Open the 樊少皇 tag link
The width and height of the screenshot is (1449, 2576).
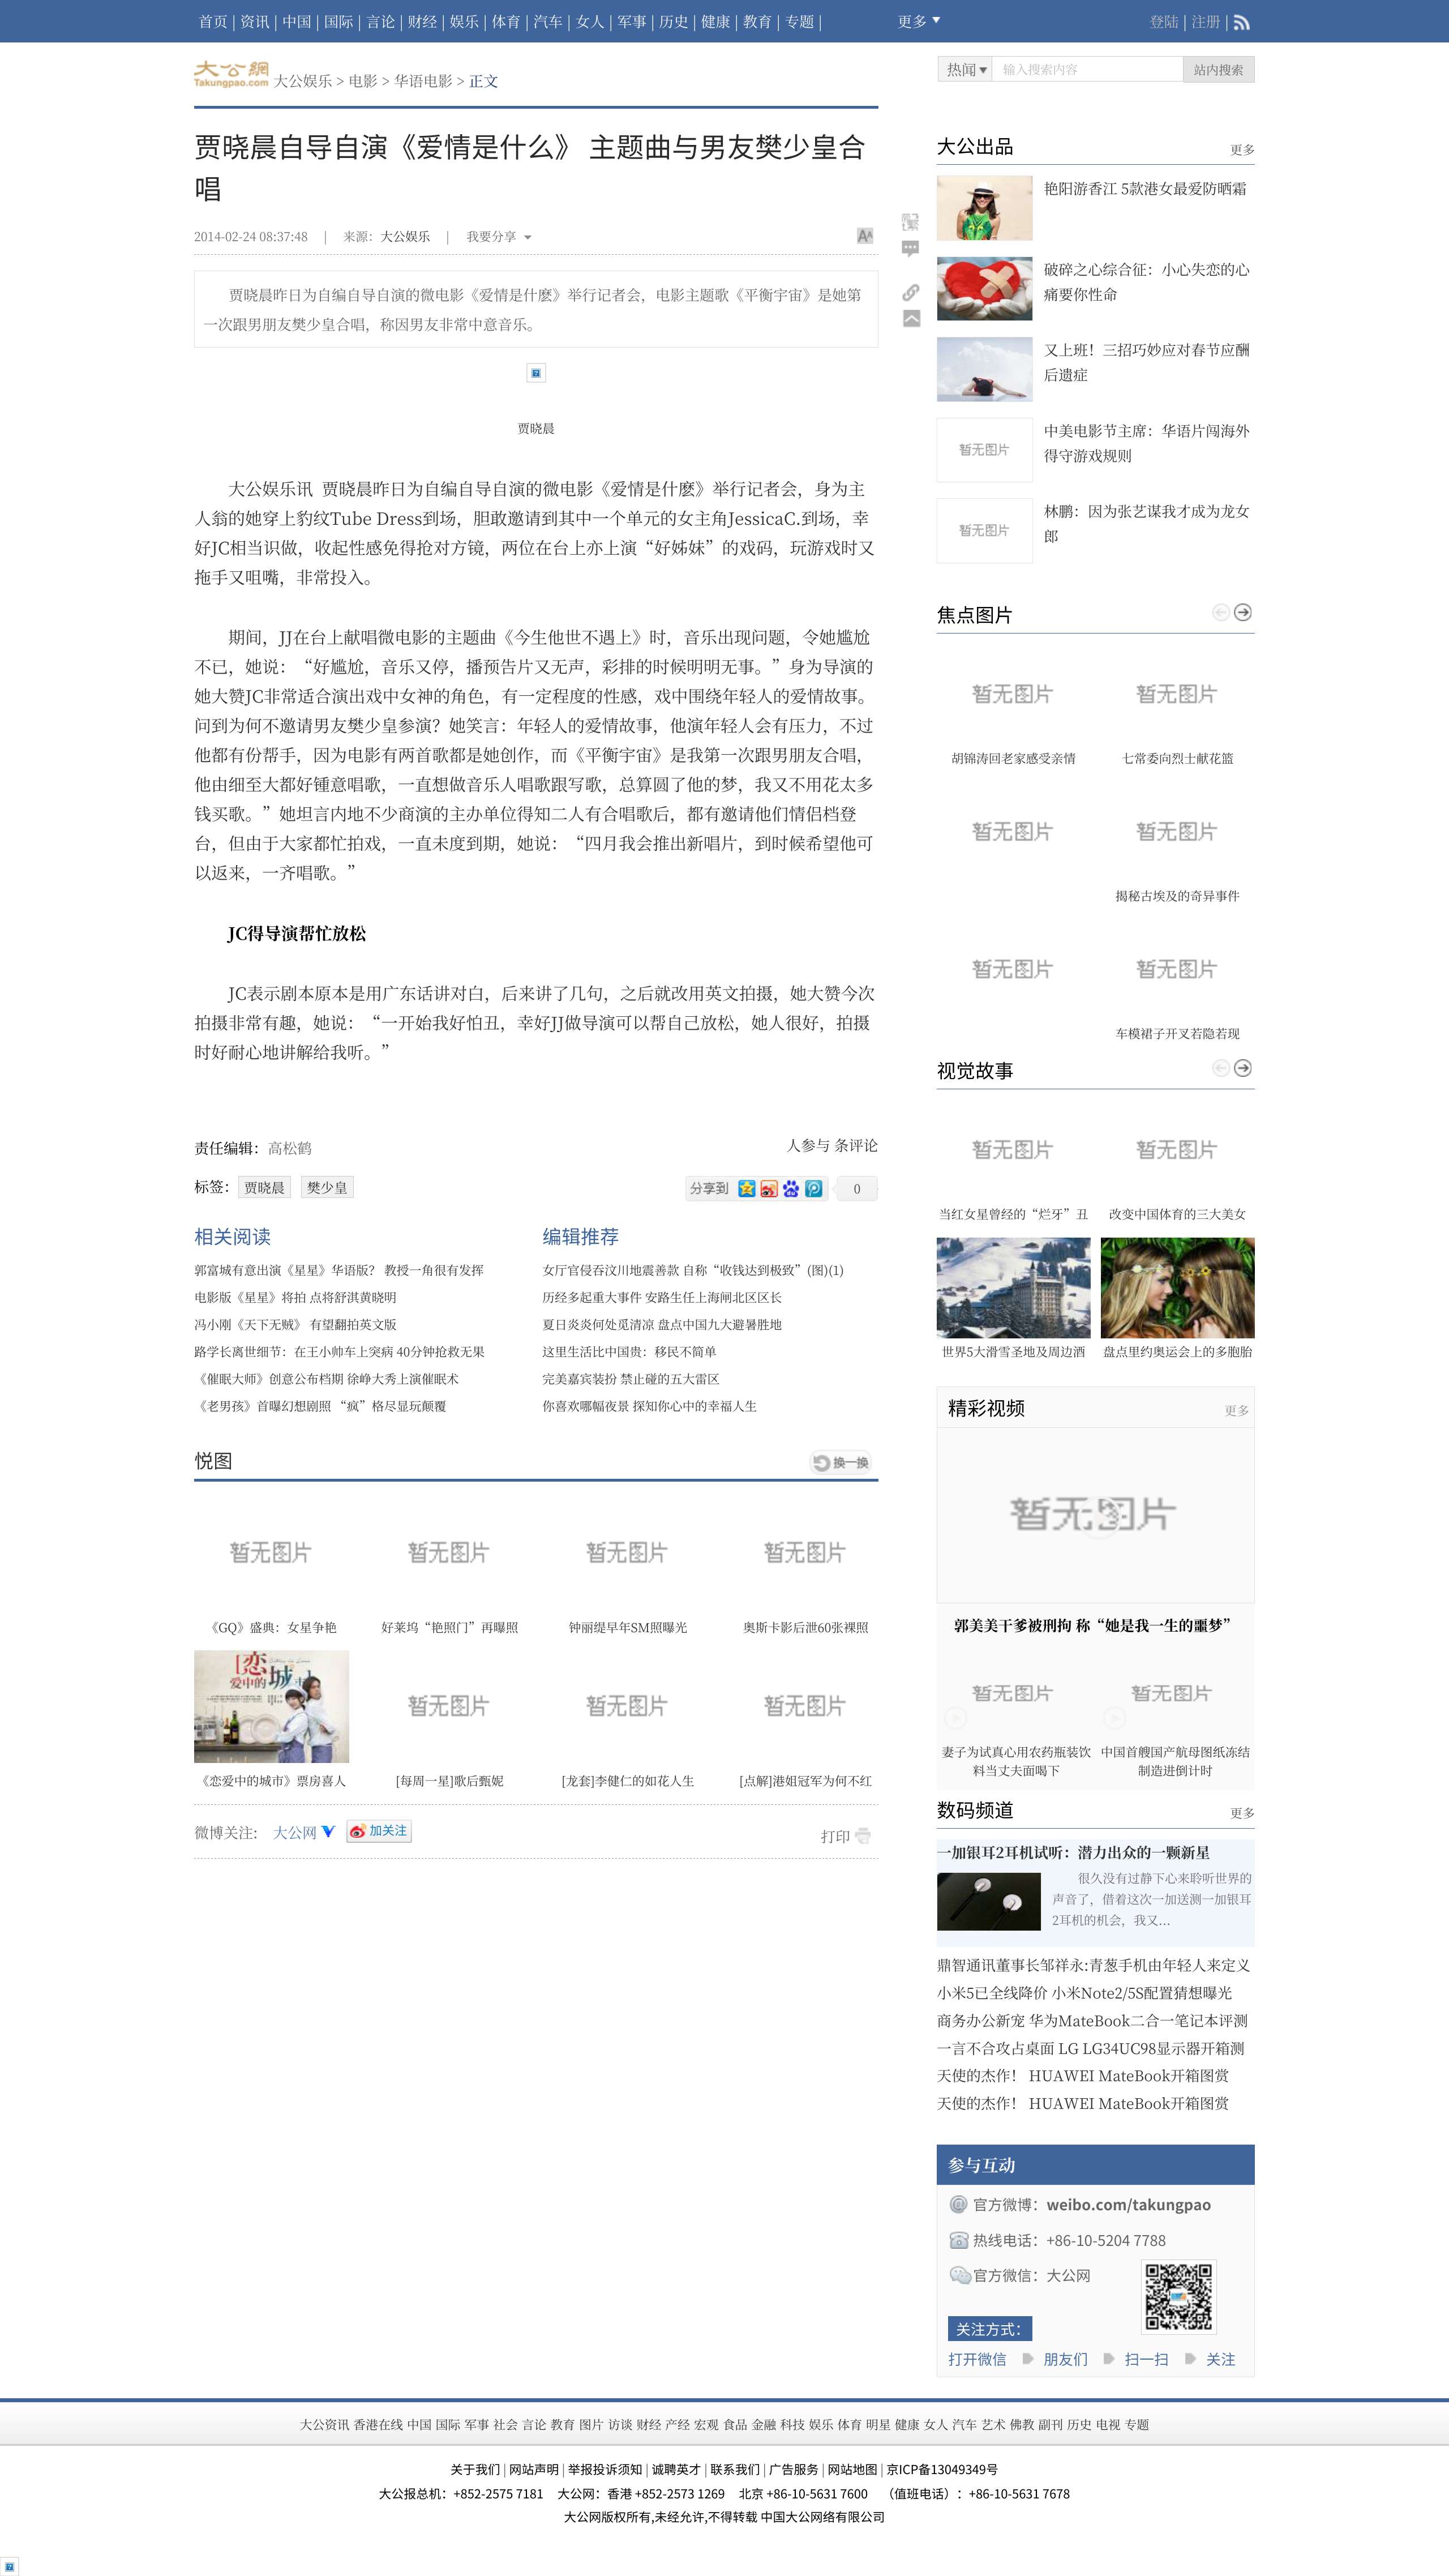pyautogui.click(x=327, y=1187)
